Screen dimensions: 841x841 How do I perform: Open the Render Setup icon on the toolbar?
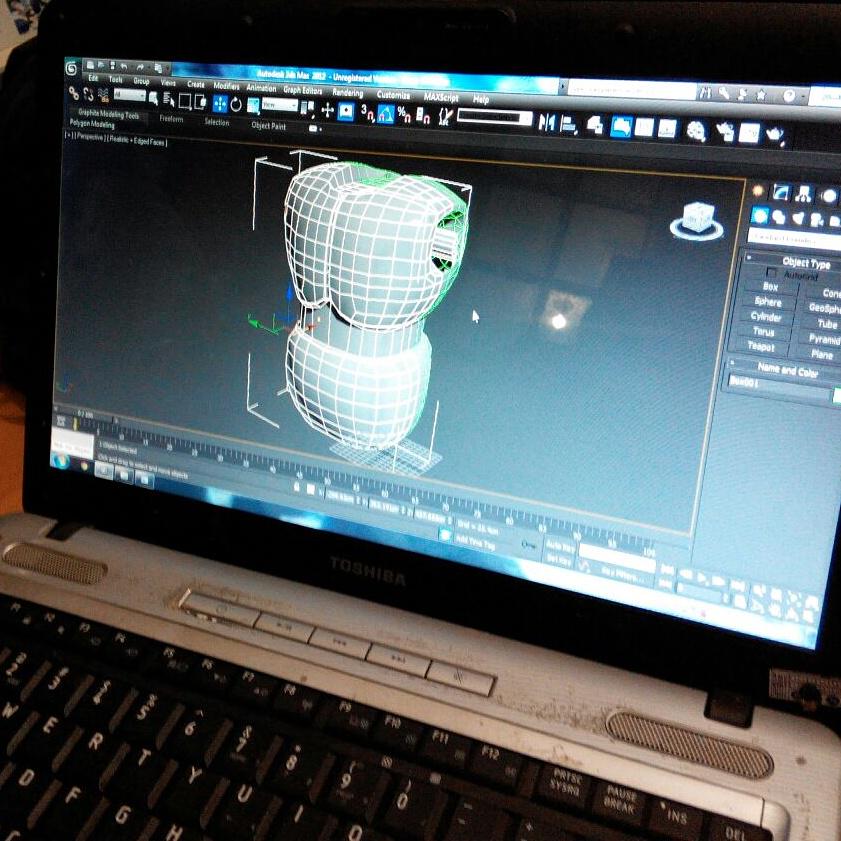724,127
